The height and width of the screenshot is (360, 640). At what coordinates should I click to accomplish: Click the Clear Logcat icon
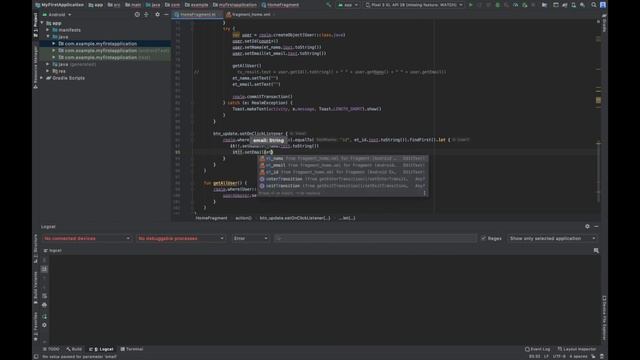(x=44, y=260)
